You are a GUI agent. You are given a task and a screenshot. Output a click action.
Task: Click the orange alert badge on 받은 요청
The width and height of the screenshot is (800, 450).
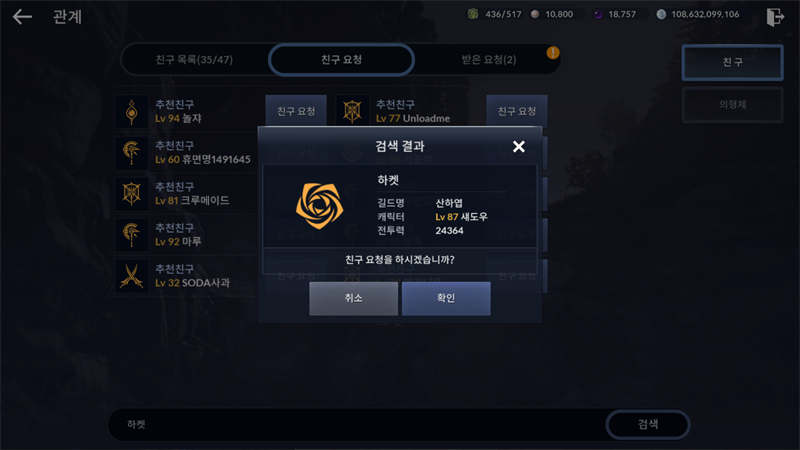pos(553,53)
